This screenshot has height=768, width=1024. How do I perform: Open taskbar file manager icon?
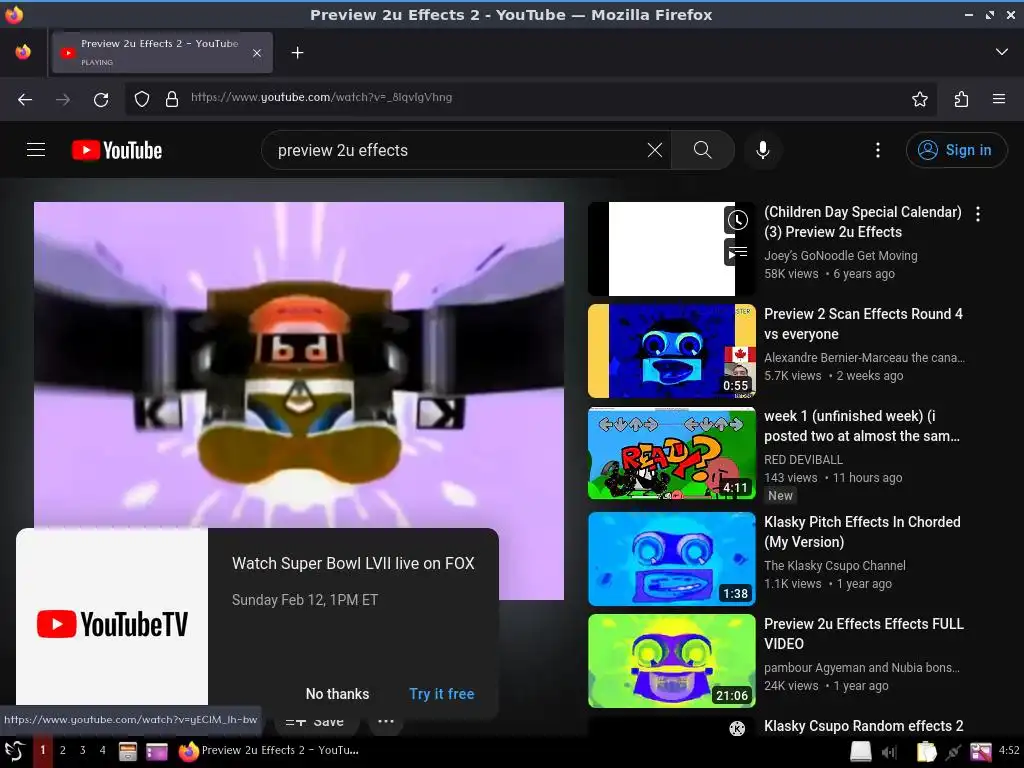click(127, 752)
